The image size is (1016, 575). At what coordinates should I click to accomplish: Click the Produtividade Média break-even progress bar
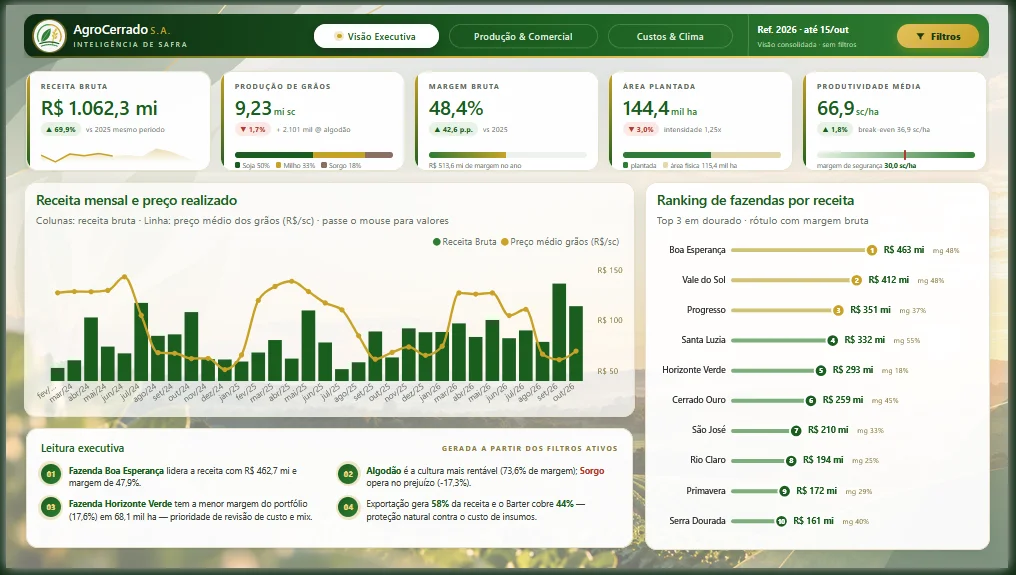[x=895, y=155]
